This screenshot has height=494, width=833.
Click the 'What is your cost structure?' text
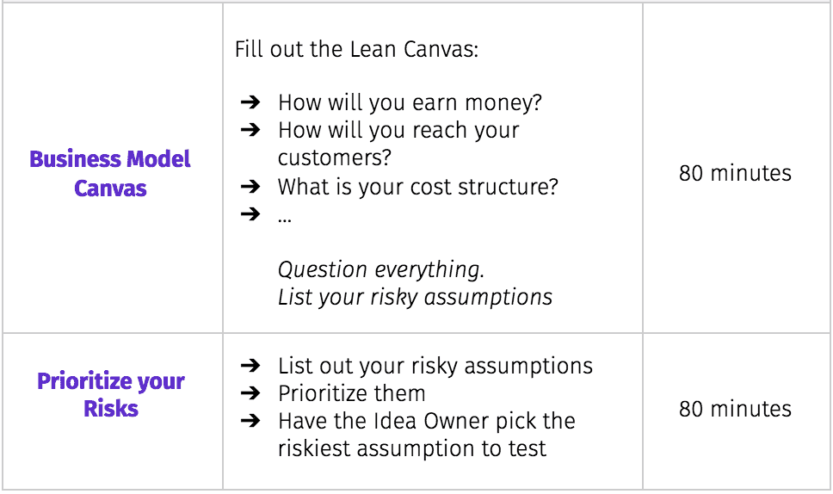click(418, 187)
